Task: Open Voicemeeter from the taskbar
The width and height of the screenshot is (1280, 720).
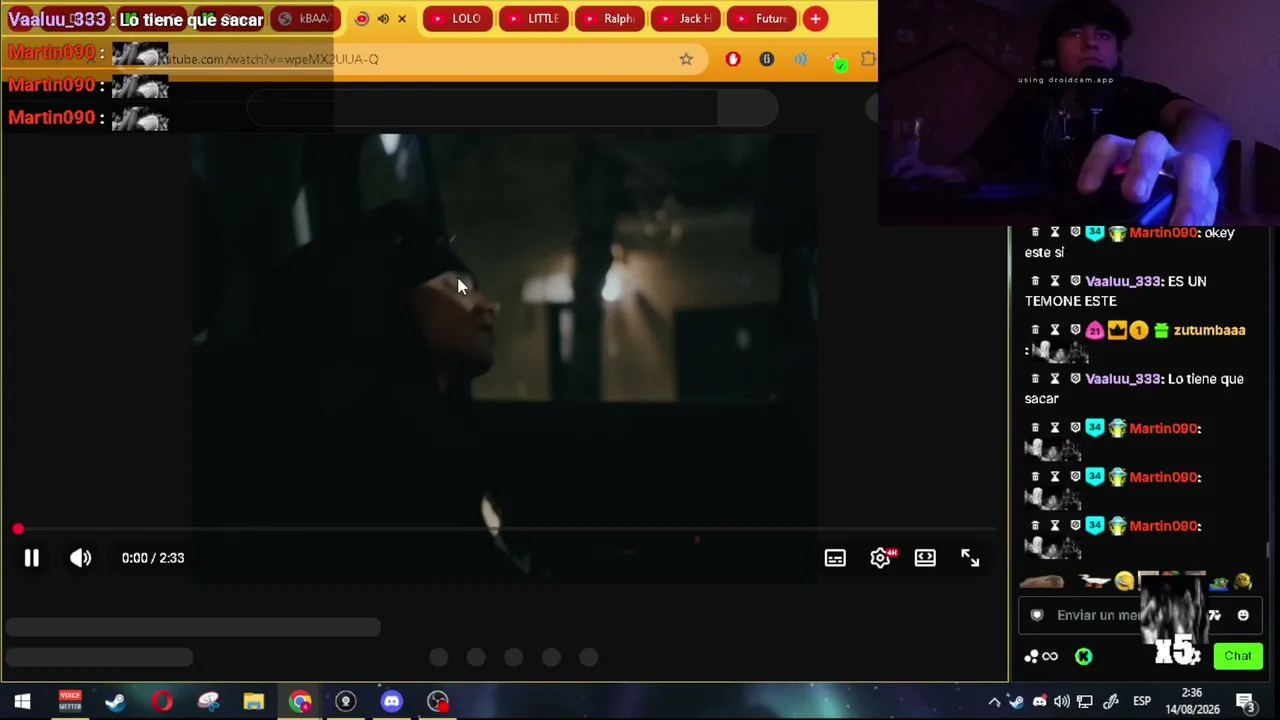Action: 69,701
